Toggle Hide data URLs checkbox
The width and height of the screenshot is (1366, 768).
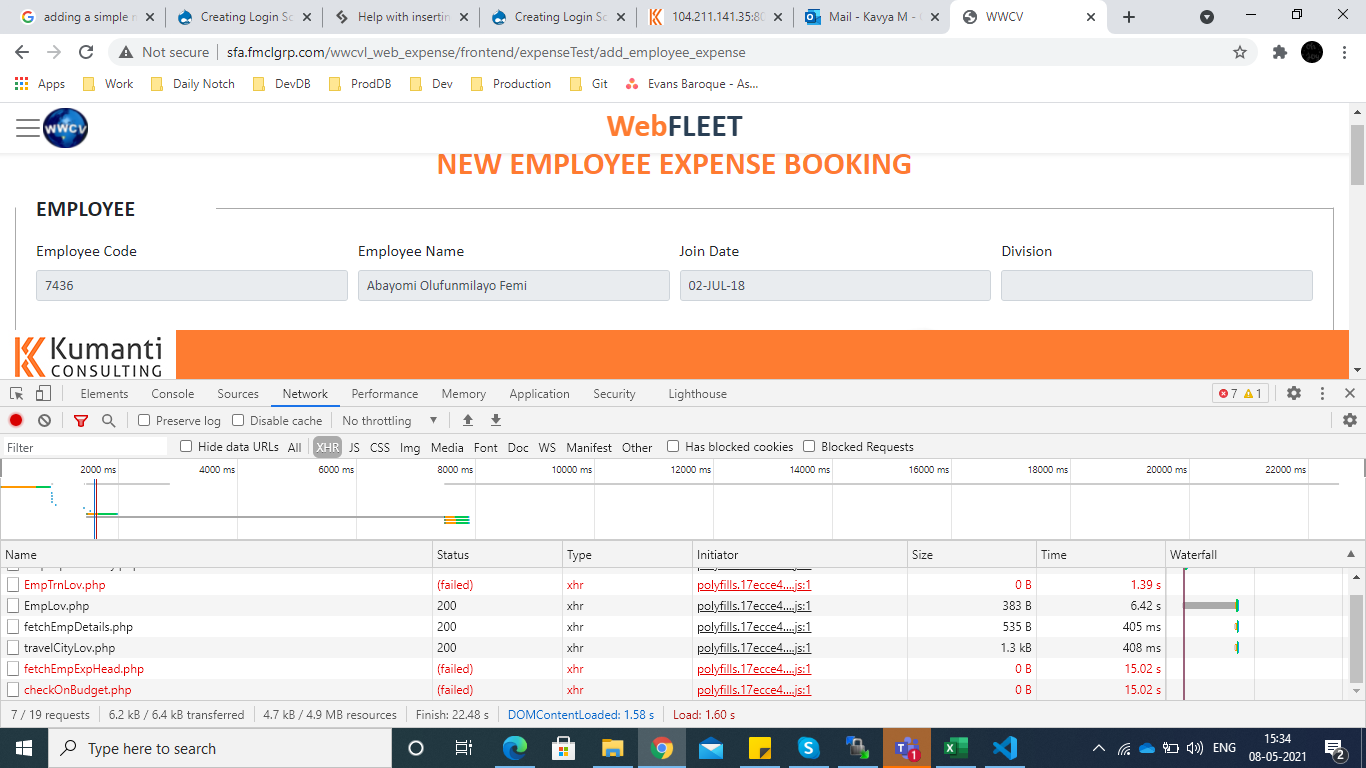coord(186,446)
